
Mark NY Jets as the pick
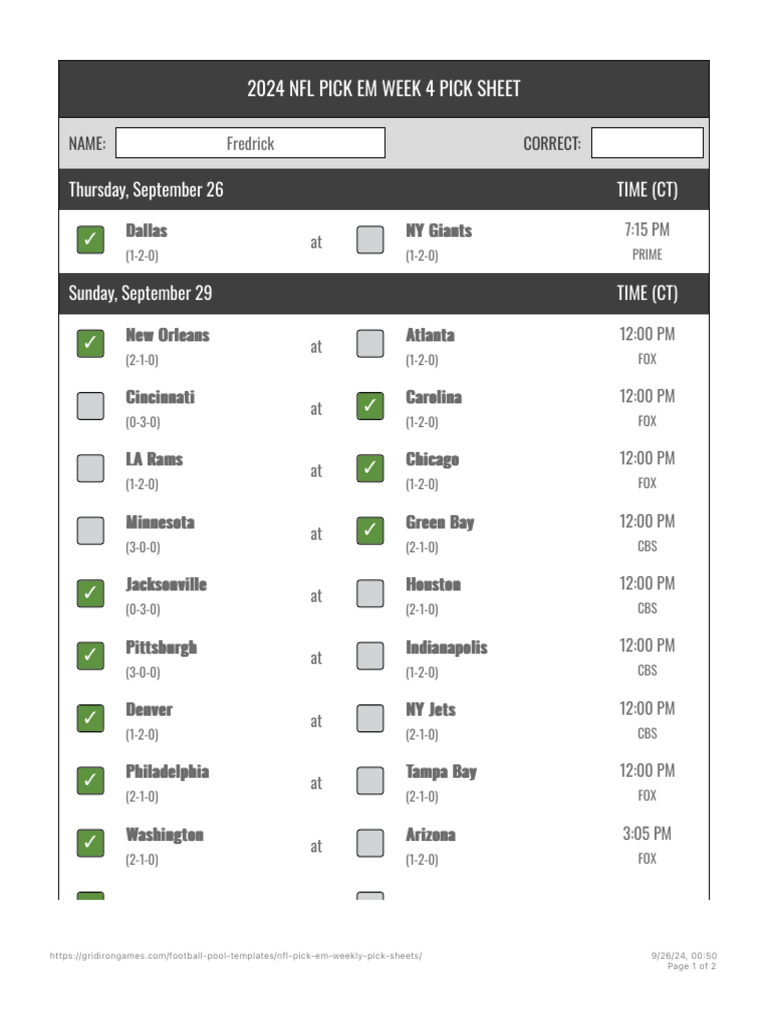(x=370, y=718)
